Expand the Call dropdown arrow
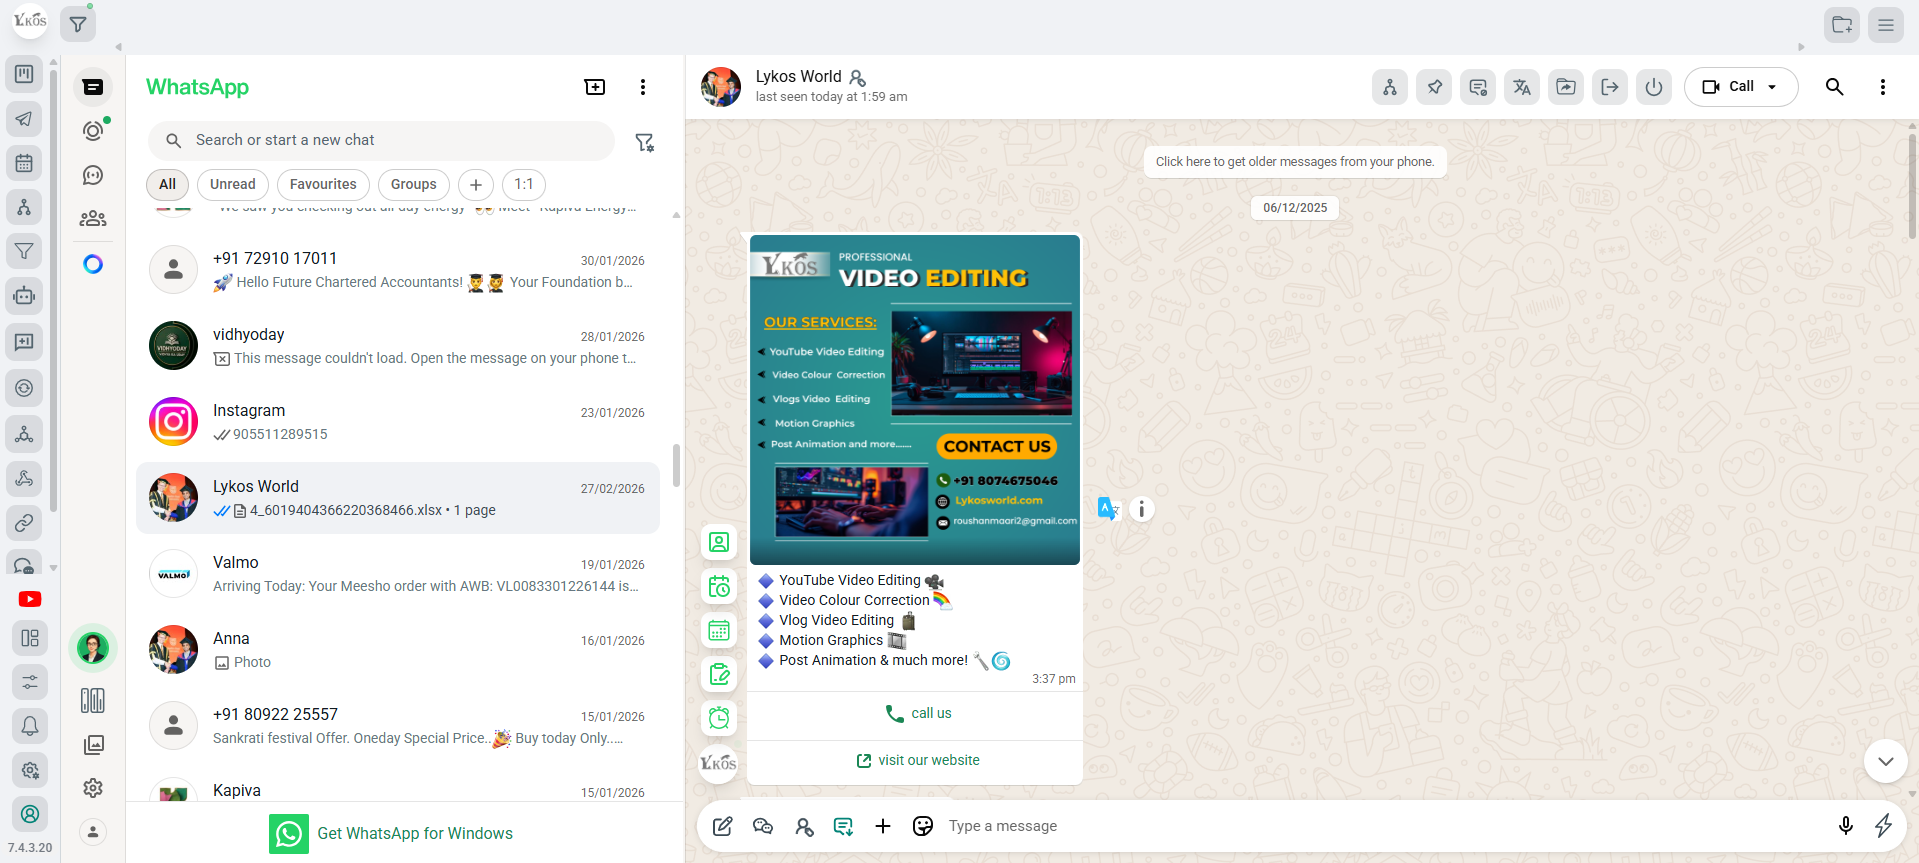This screenshot has width=1919, height=863. click(1772, 87)
